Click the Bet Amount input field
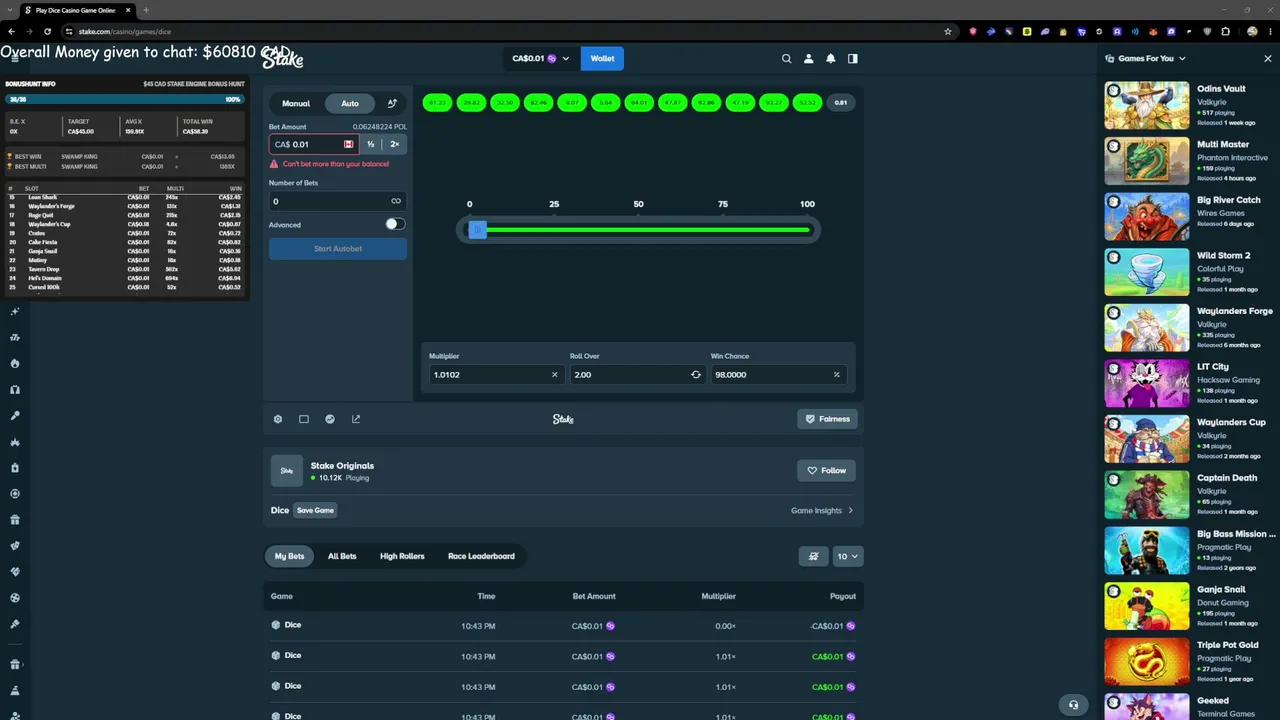Image resolution: width=1280 pixels, height=720 pixels. point(312,144)
